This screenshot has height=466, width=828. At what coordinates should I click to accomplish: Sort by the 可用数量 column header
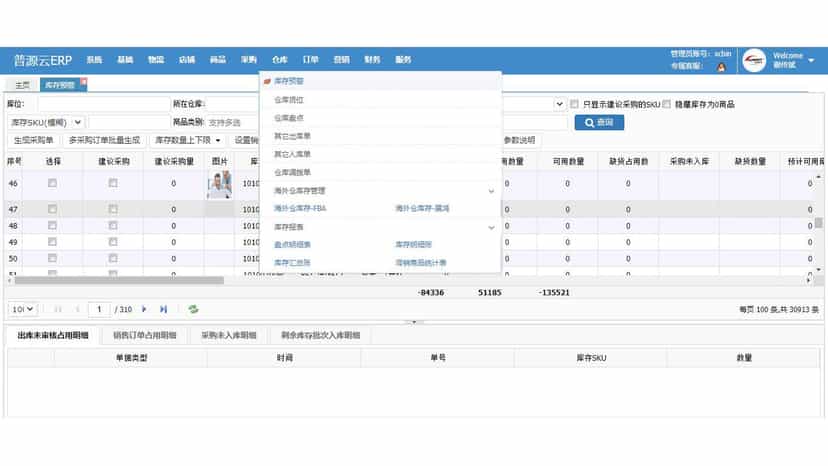point(568,161)
